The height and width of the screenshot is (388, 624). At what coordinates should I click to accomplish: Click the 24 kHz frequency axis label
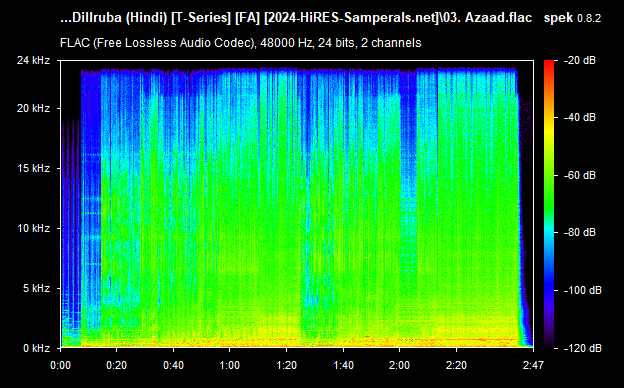tap(33, 60)
